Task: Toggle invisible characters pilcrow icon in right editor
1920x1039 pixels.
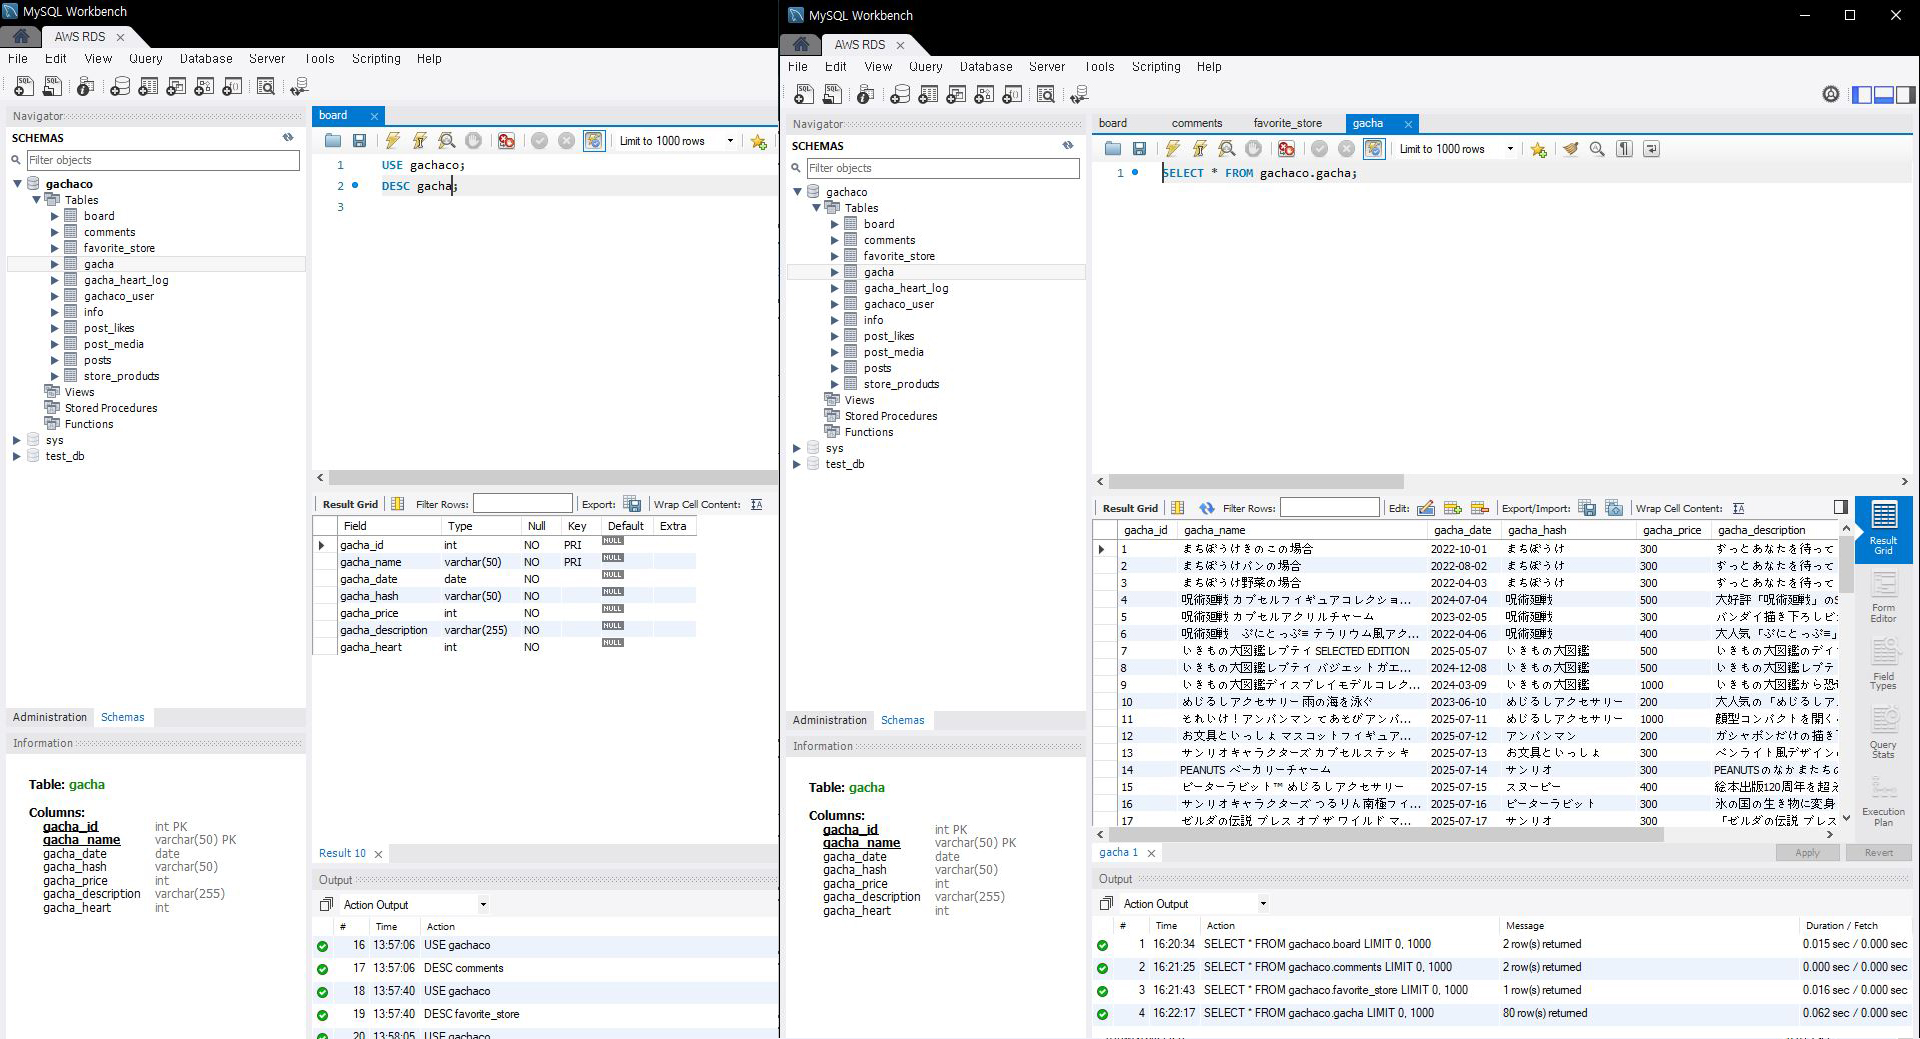Action: click(1624, 149)
